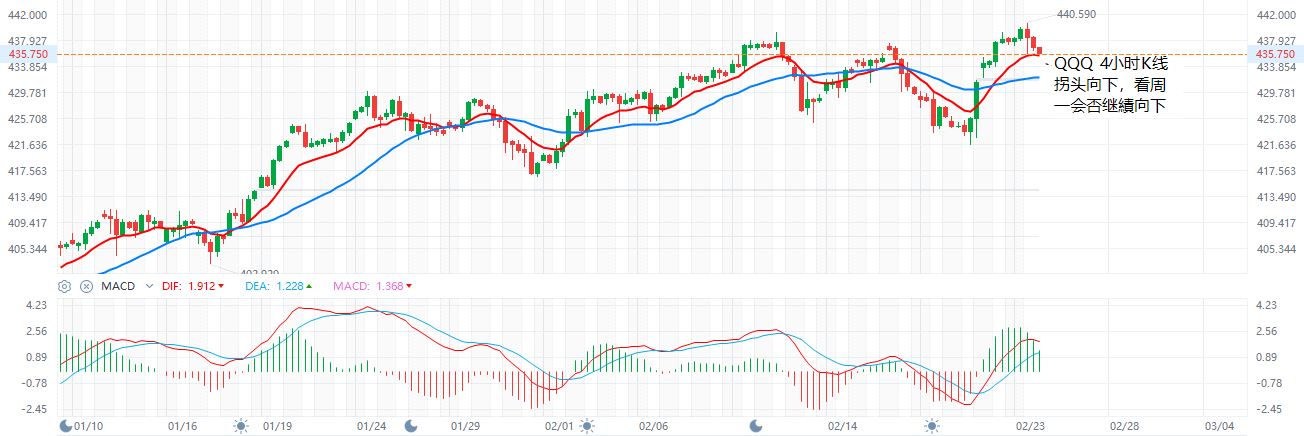
Task: Click the 01/29 date on time axis
Action: (x=466, y=425)
